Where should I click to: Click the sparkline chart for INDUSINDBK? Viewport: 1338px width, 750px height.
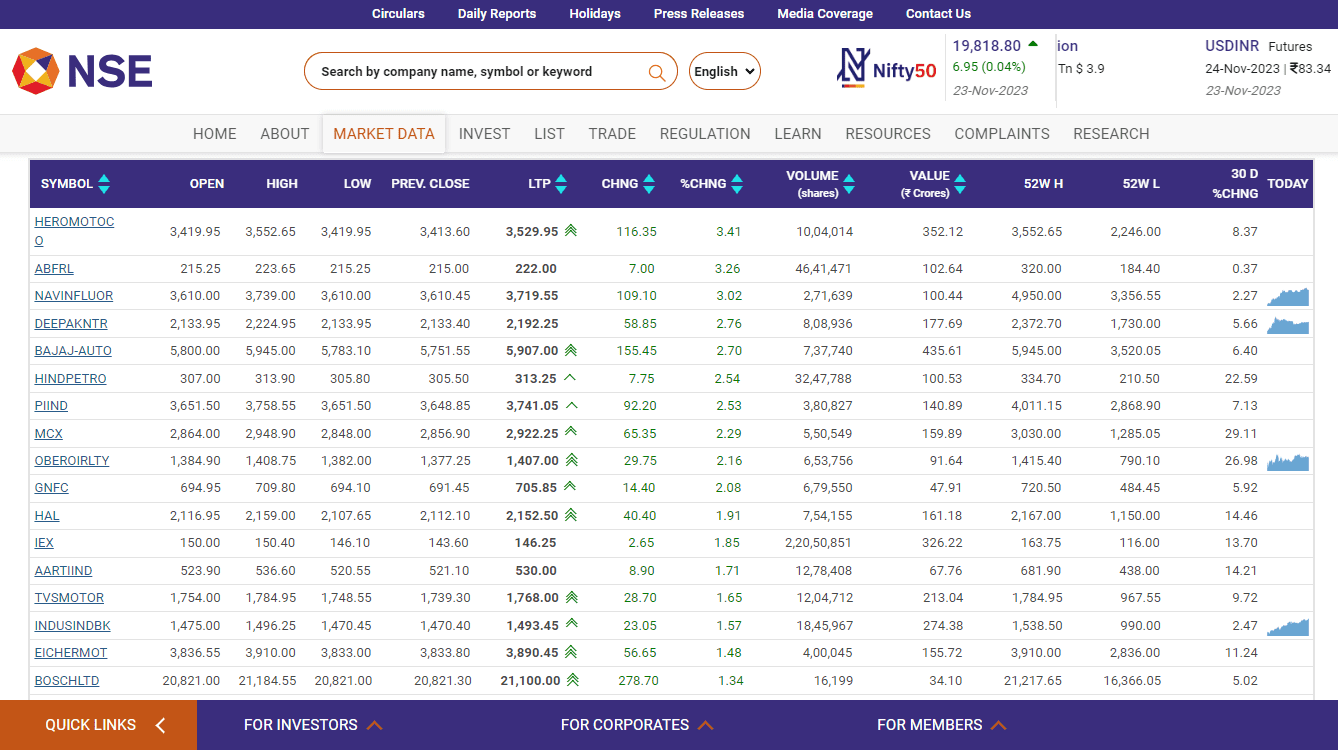(1288, 626)
